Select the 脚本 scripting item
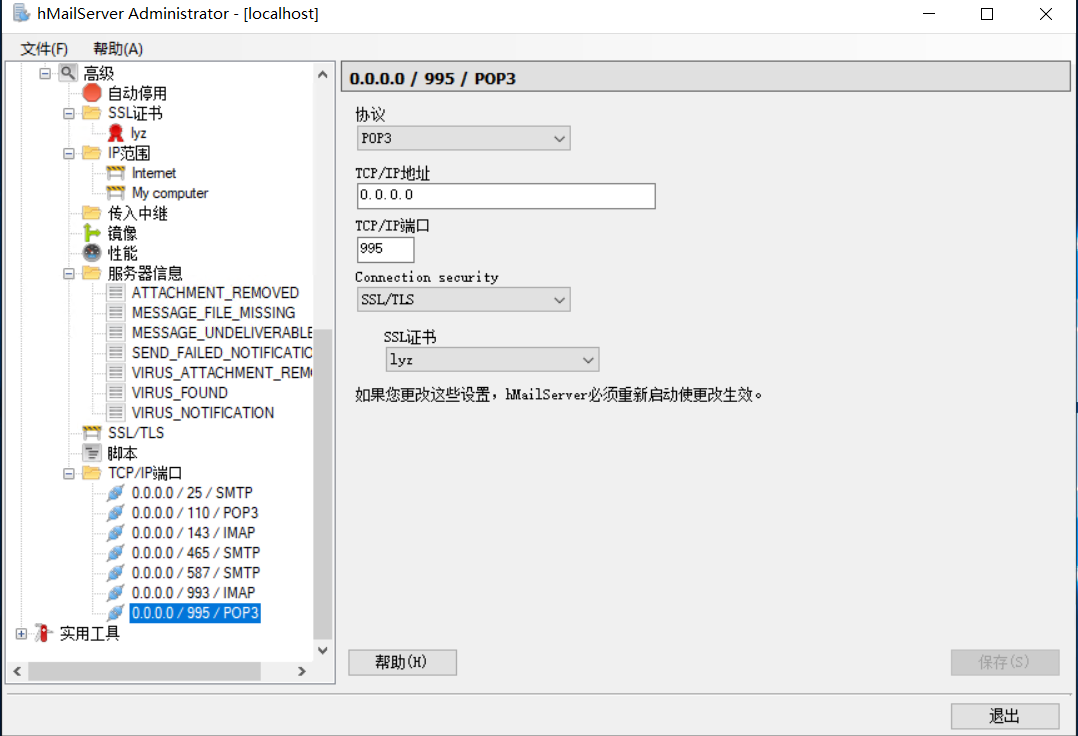Viewport: 1078px width, 736px height. [120, 452]
